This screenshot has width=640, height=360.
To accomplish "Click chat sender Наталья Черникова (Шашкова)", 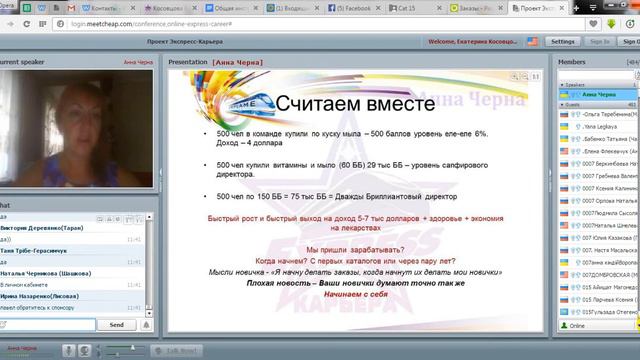I will [x=45, y=273].
